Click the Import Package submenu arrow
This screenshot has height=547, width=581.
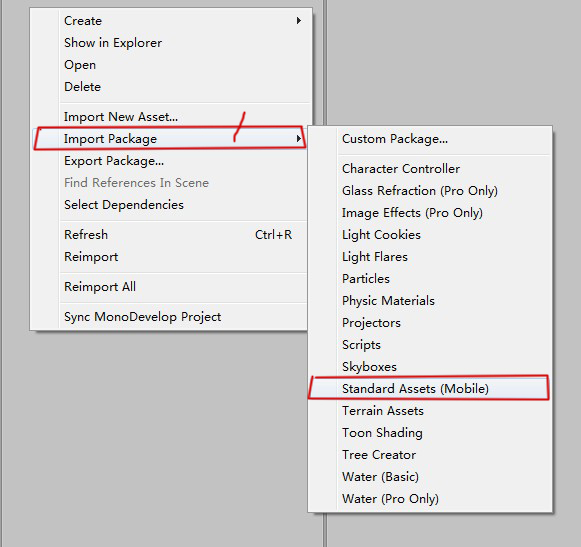(x=299, y=139)
